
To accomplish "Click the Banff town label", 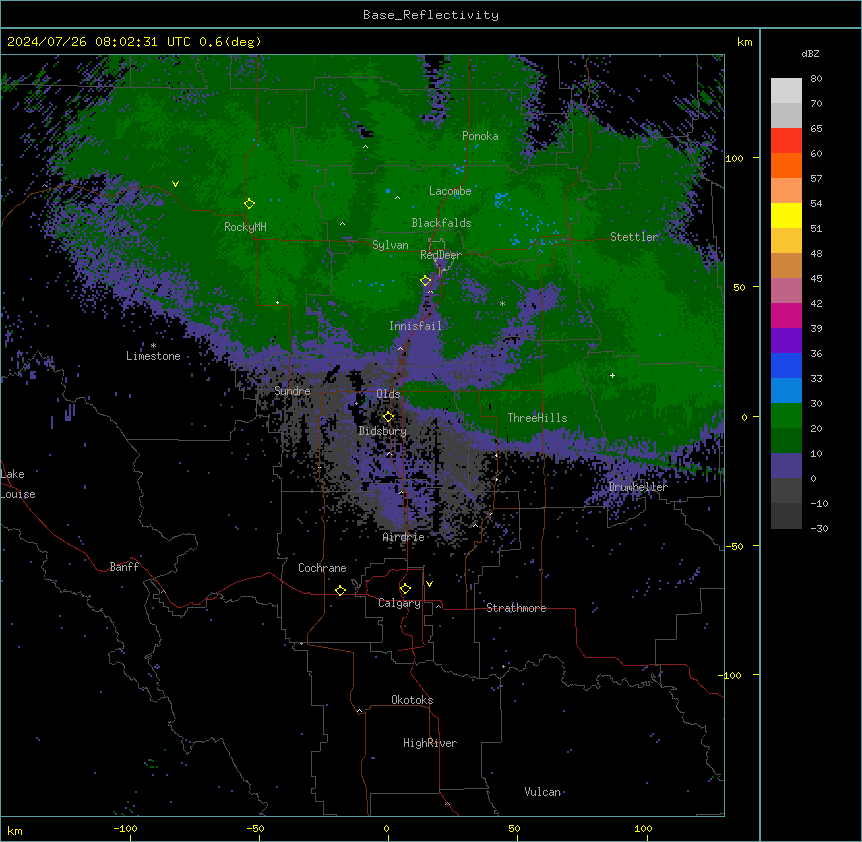I will pyautogui.click(x=124, y=567).
